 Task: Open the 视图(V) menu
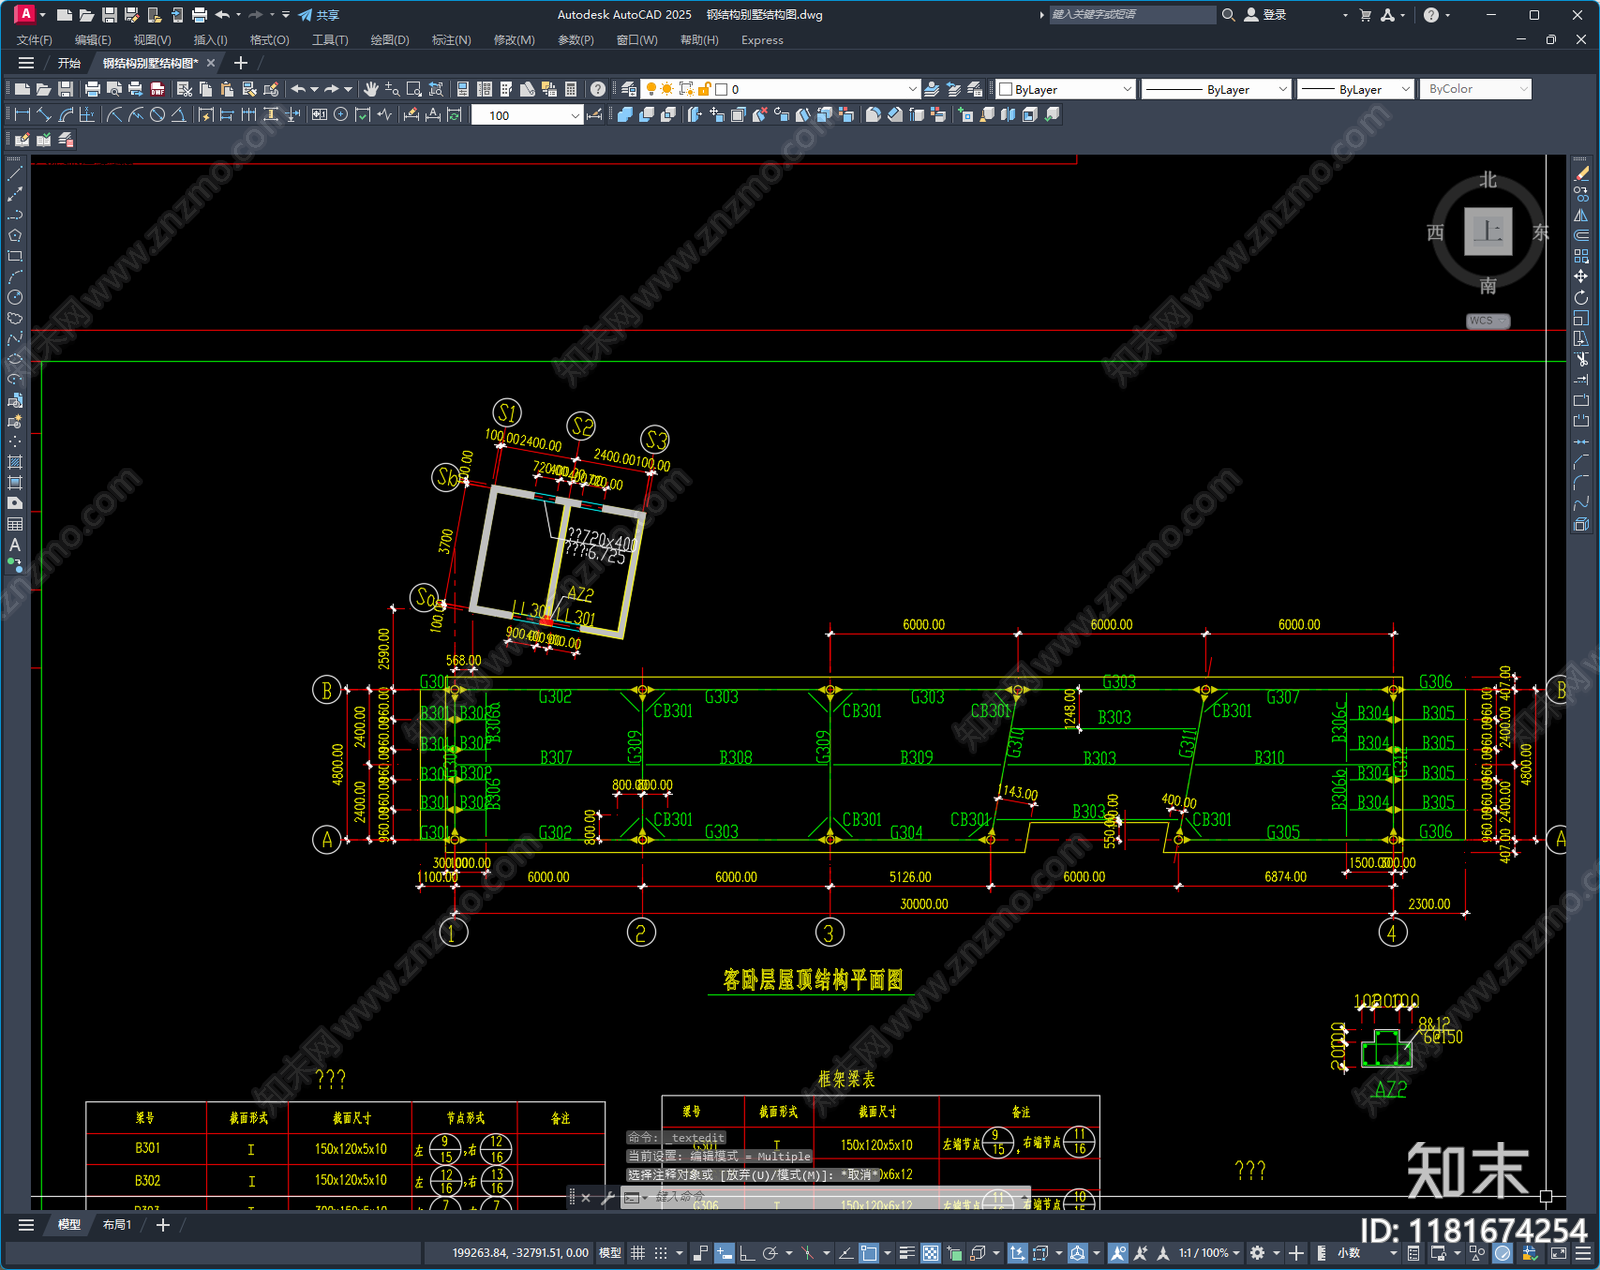[x=152, y=40]
